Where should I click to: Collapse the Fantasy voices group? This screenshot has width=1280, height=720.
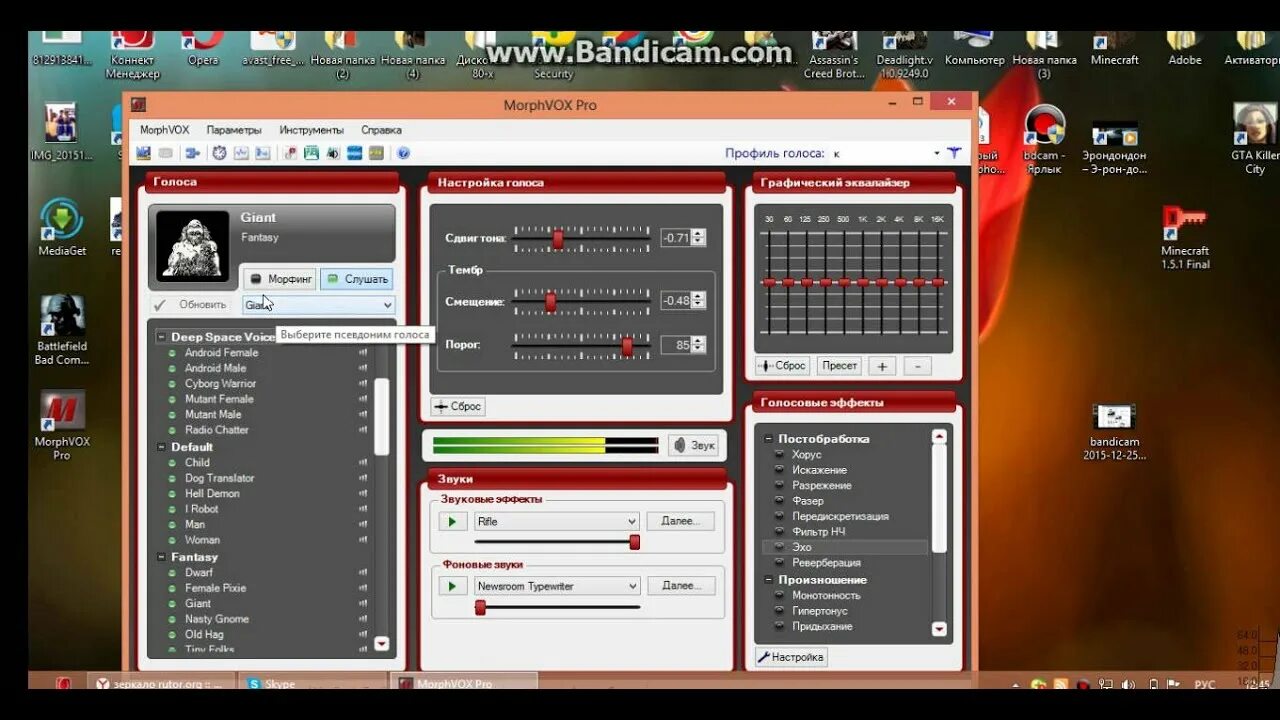(x=161, y=557)
